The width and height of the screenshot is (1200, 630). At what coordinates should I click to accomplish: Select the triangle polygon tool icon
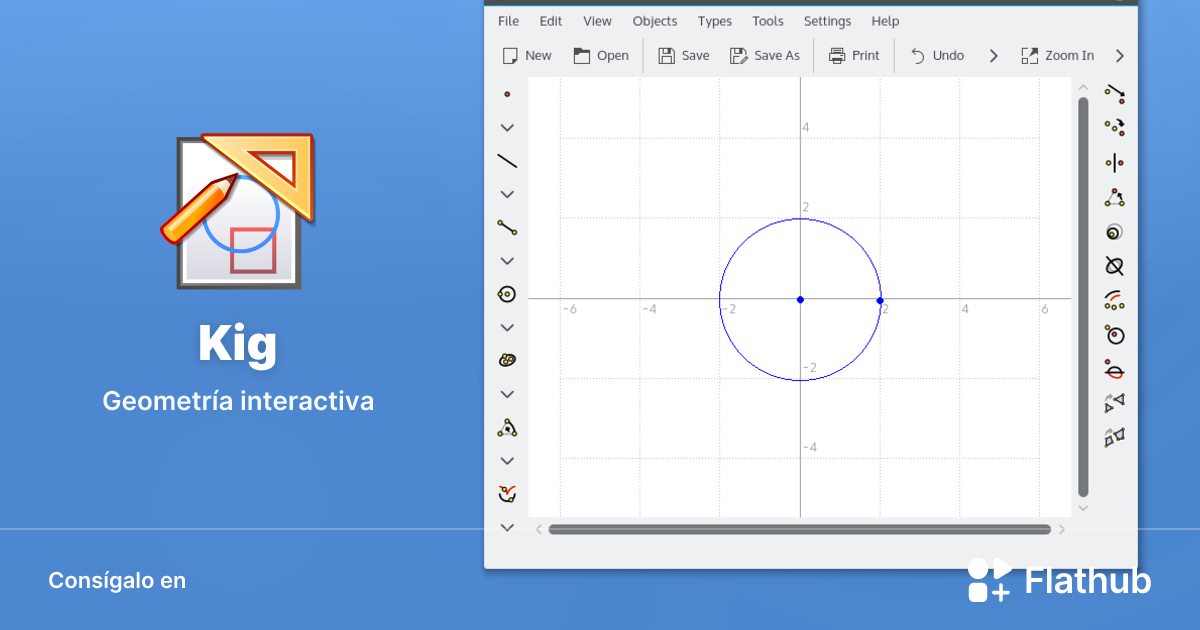click(x=507, y=428)
